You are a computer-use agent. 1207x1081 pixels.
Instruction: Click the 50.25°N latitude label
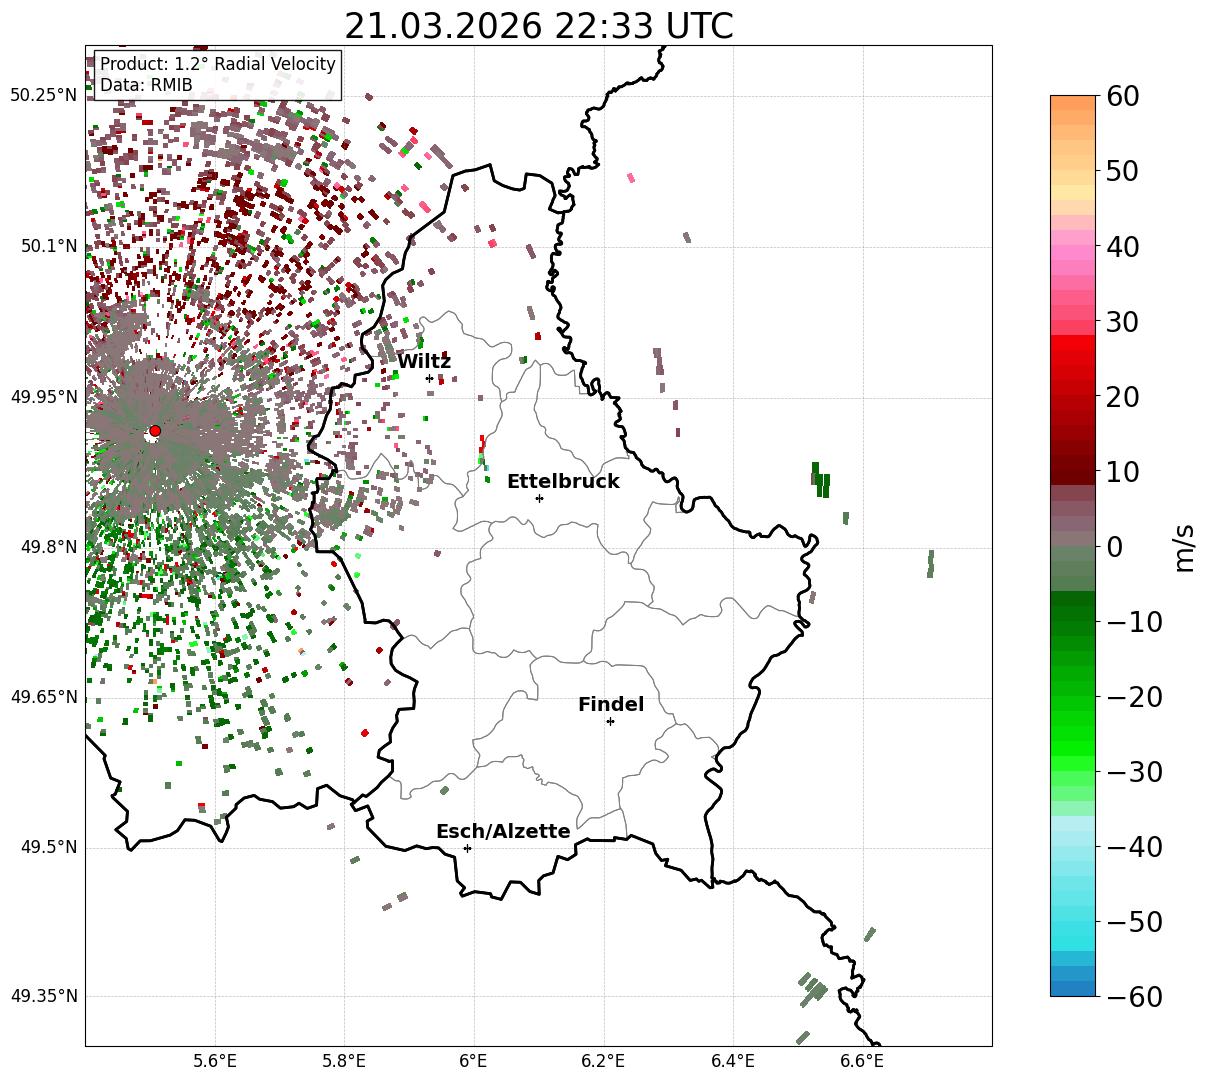point(43,95)
